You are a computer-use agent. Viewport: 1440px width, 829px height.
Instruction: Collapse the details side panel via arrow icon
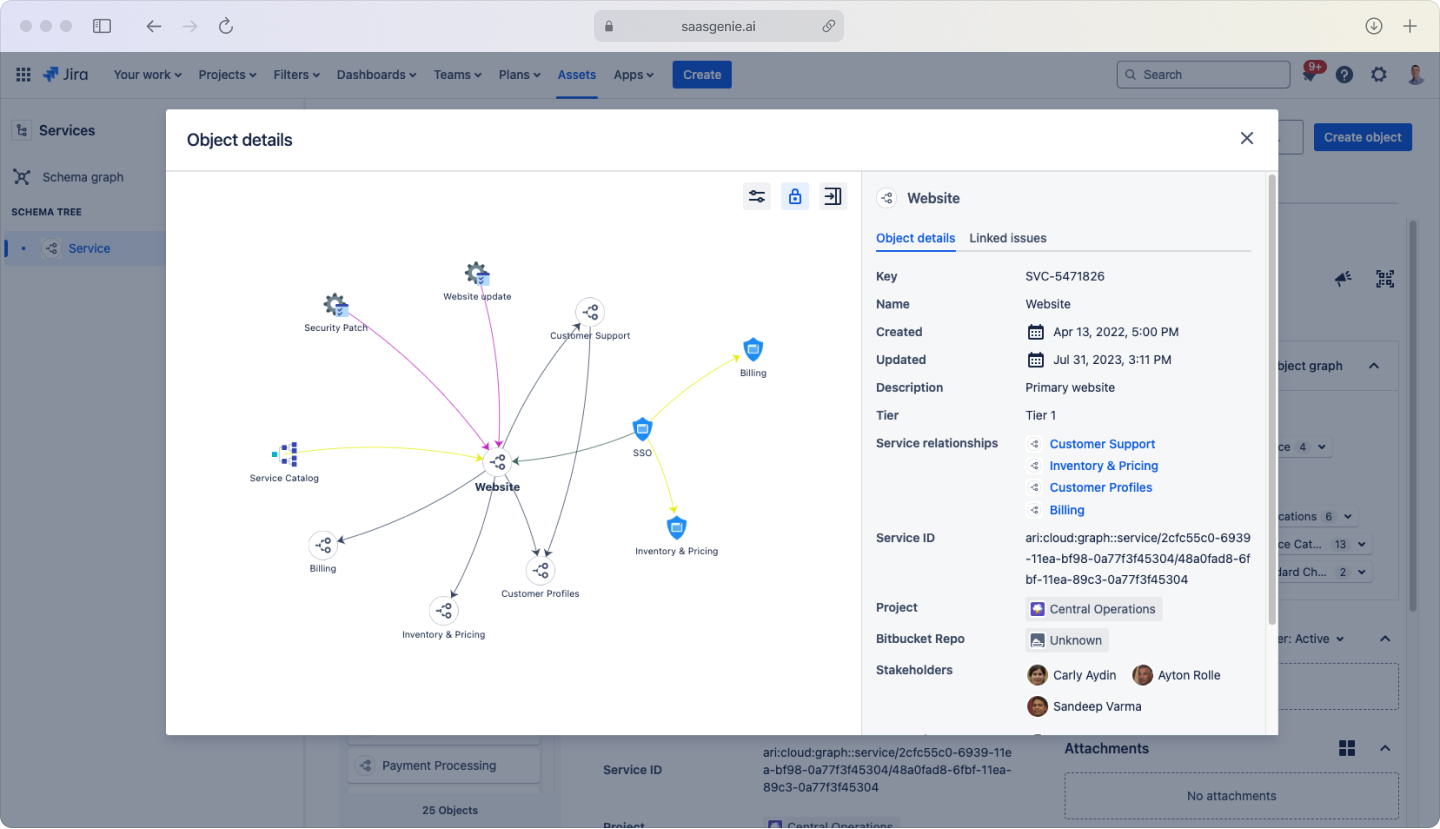(x=832, y=196)
